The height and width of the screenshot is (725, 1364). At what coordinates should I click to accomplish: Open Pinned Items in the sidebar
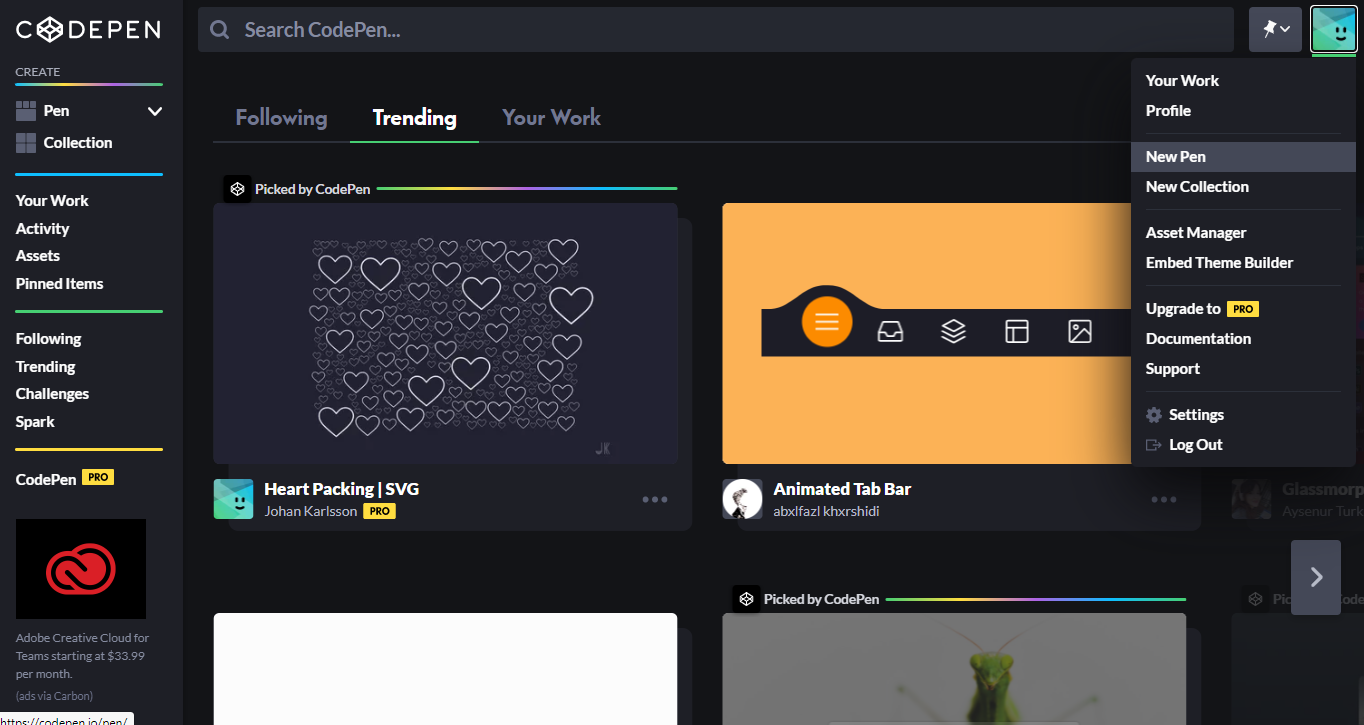(x=59, y=284)
